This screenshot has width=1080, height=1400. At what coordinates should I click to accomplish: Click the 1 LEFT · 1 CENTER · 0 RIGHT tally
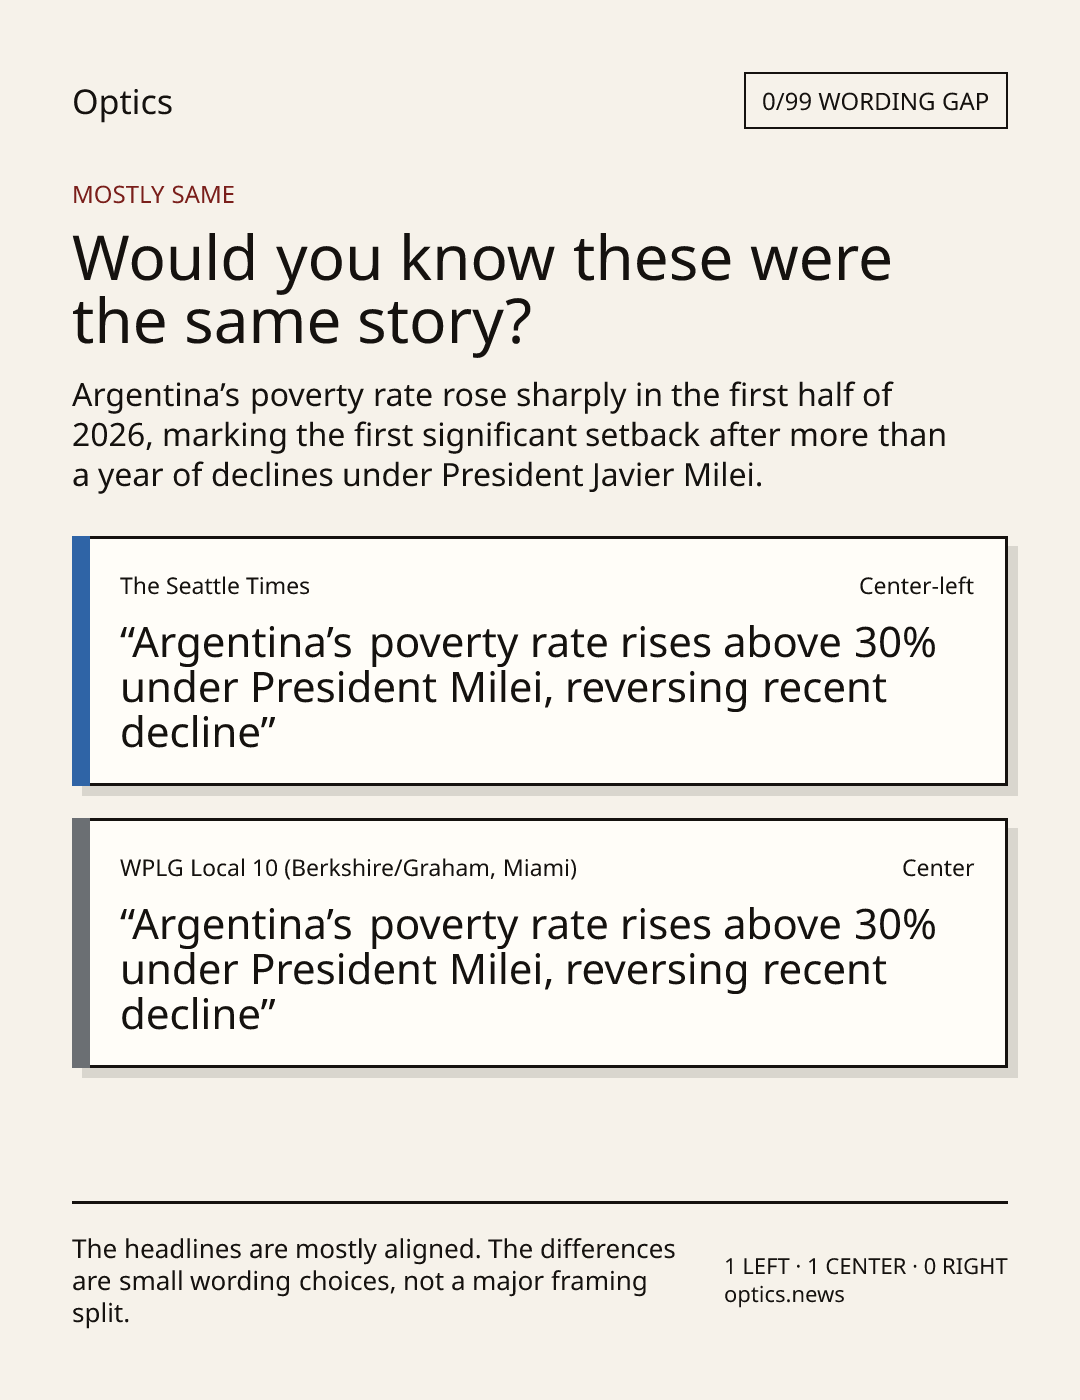click(866, 1266)
